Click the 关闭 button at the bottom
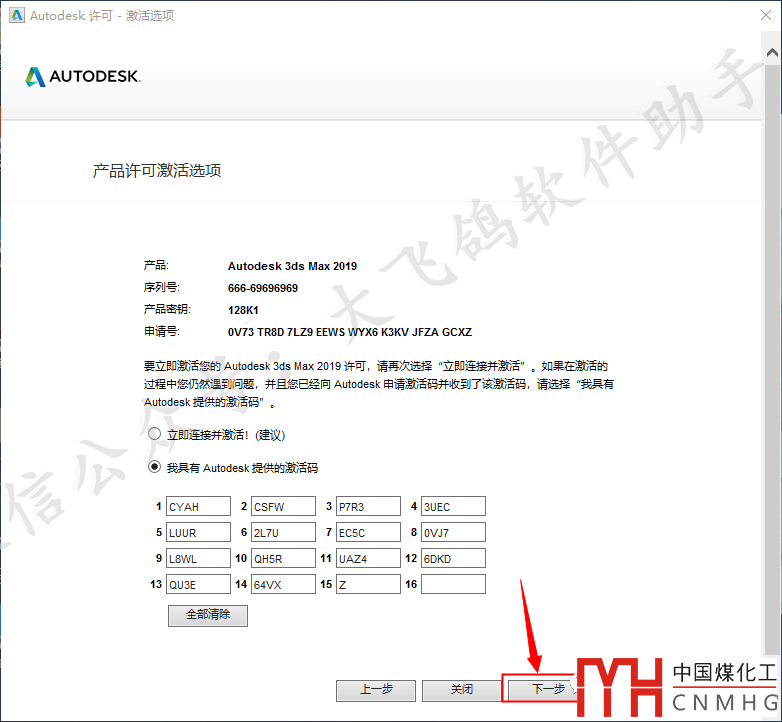The width and height of the screenshot is (782, 722). [x=461, y=689]
